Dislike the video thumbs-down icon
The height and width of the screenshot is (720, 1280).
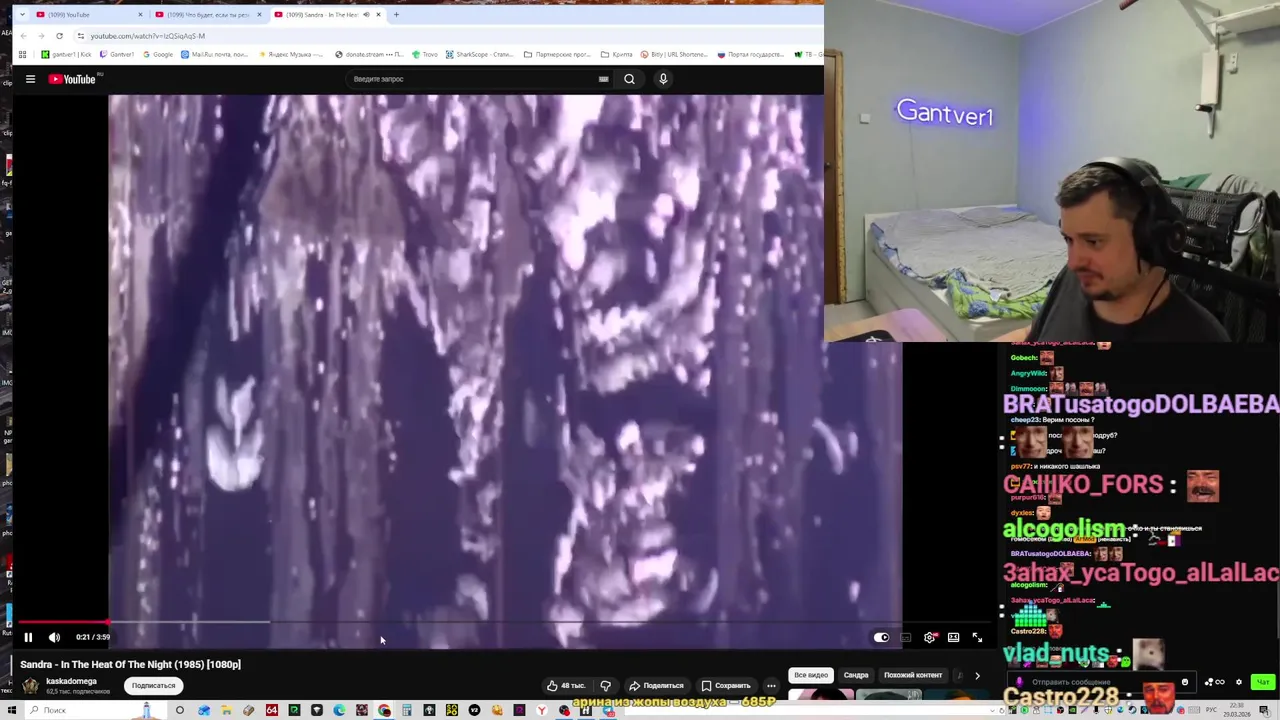[605, 686]
